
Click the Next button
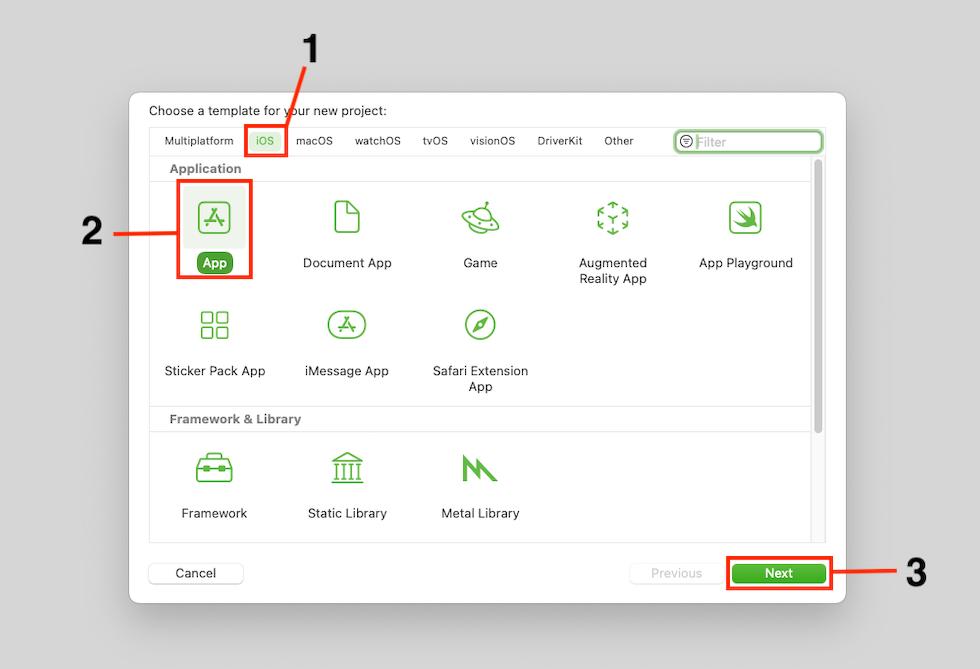779,573
